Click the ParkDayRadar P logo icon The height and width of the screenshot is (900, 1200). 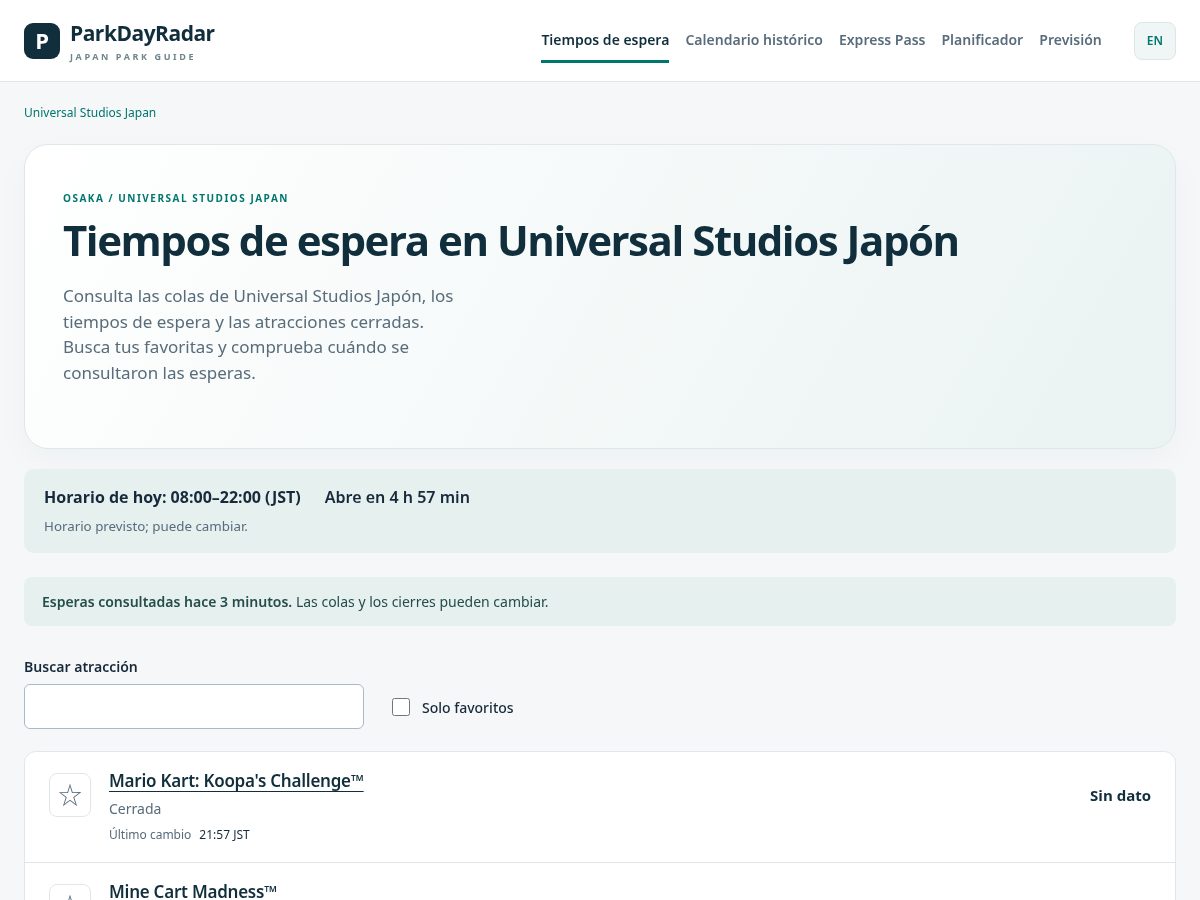click(42, 41)
